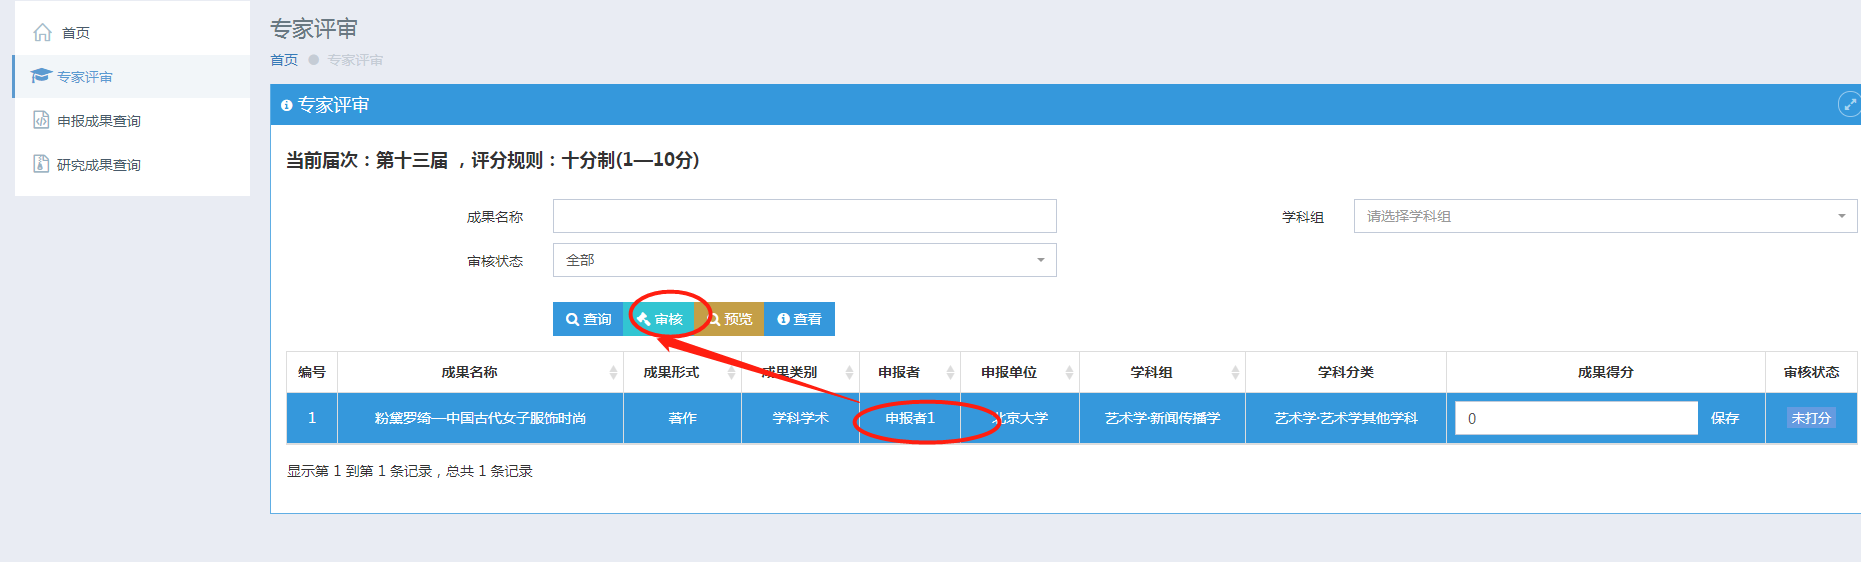Click 著作 cell in row 1
The height and width of the screenshot is (562, 1861).
pyautogui.click(x=682, y=418)
